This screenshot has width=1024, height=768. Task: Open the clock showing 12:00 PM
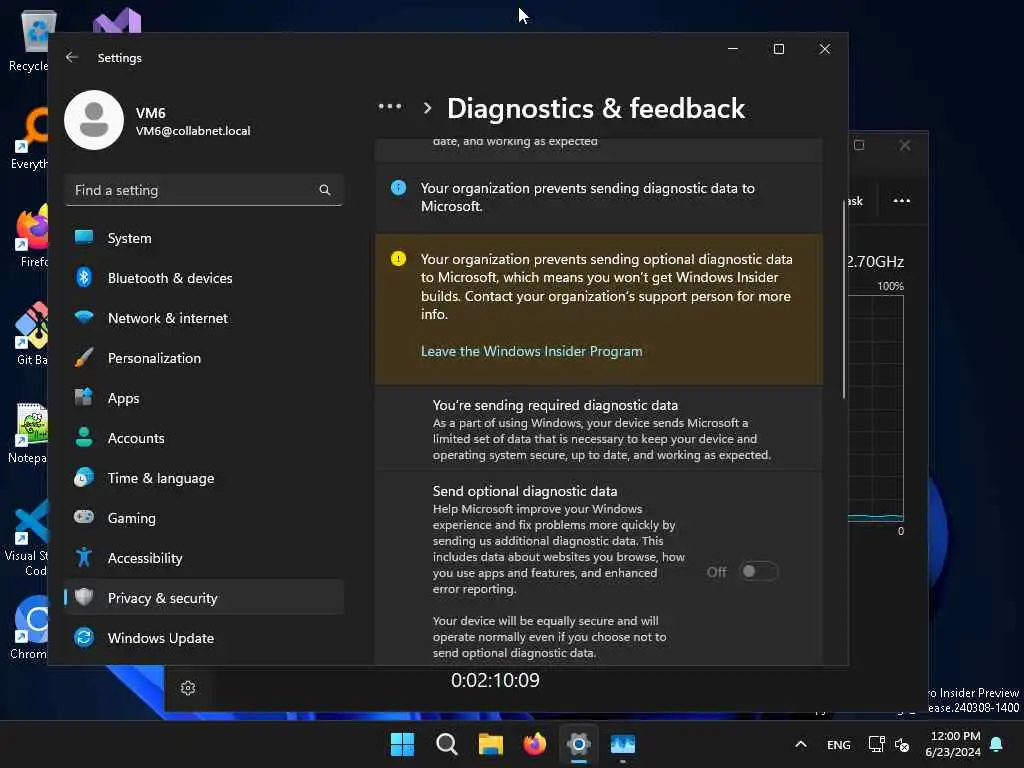click(x=953, y=744)
